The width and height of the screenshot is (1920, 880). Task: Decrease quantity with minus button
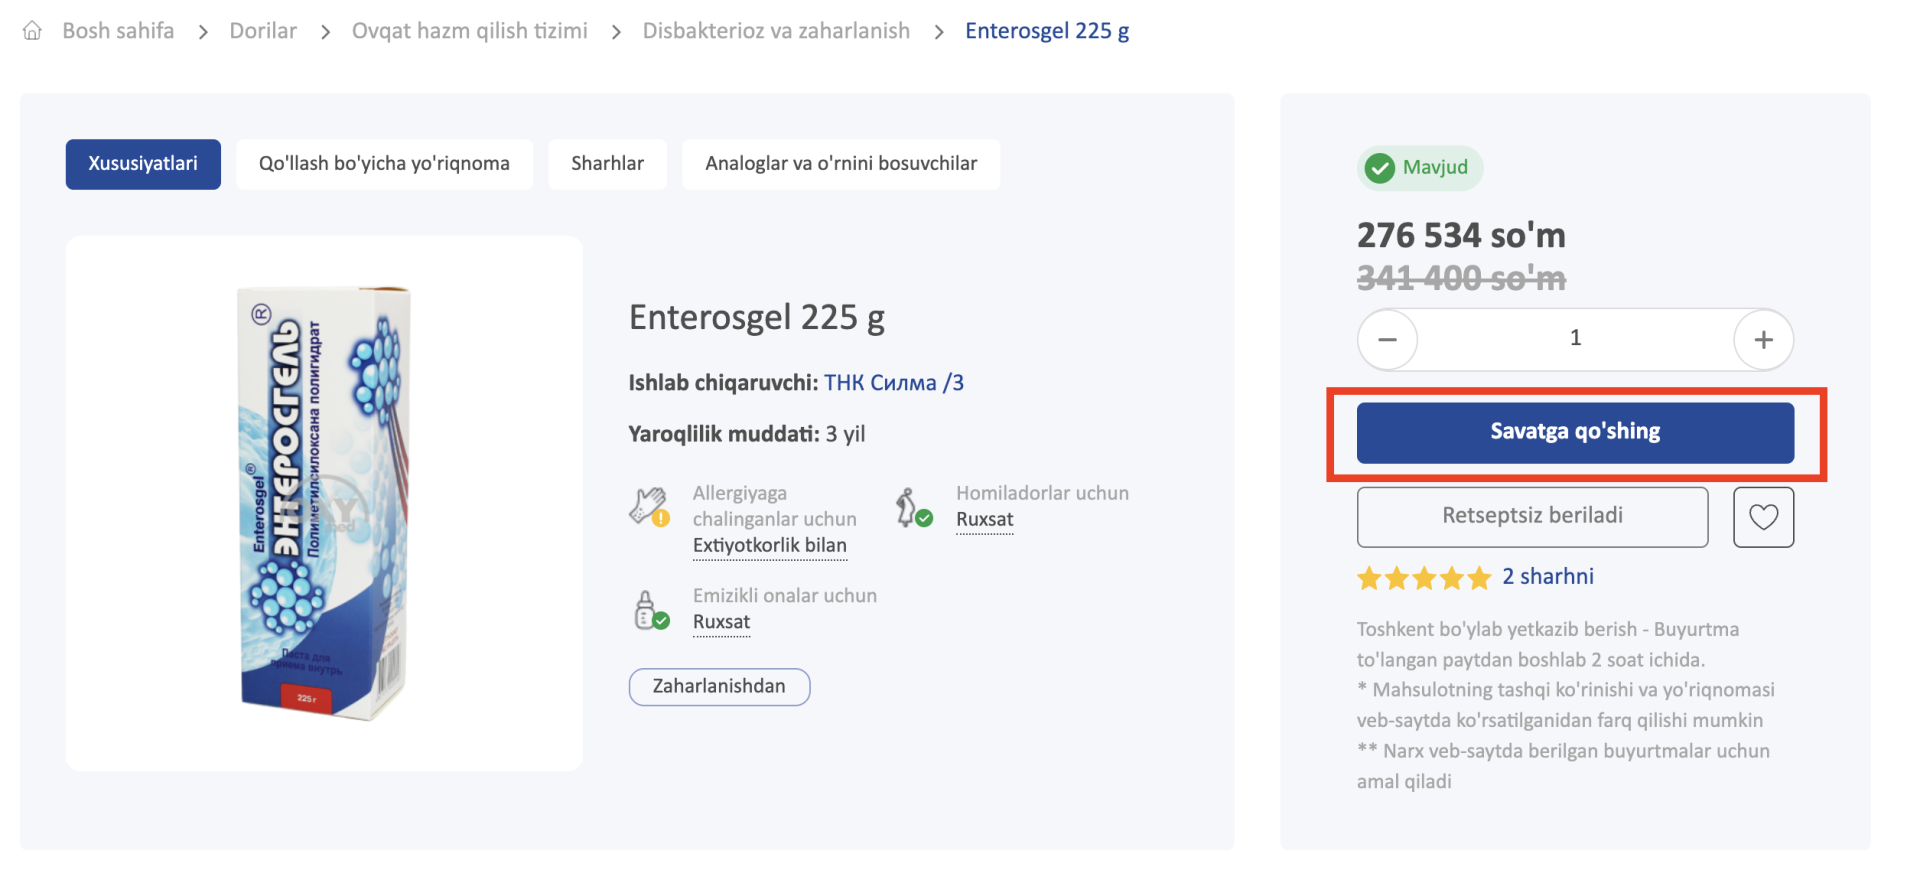[1387, 340]
